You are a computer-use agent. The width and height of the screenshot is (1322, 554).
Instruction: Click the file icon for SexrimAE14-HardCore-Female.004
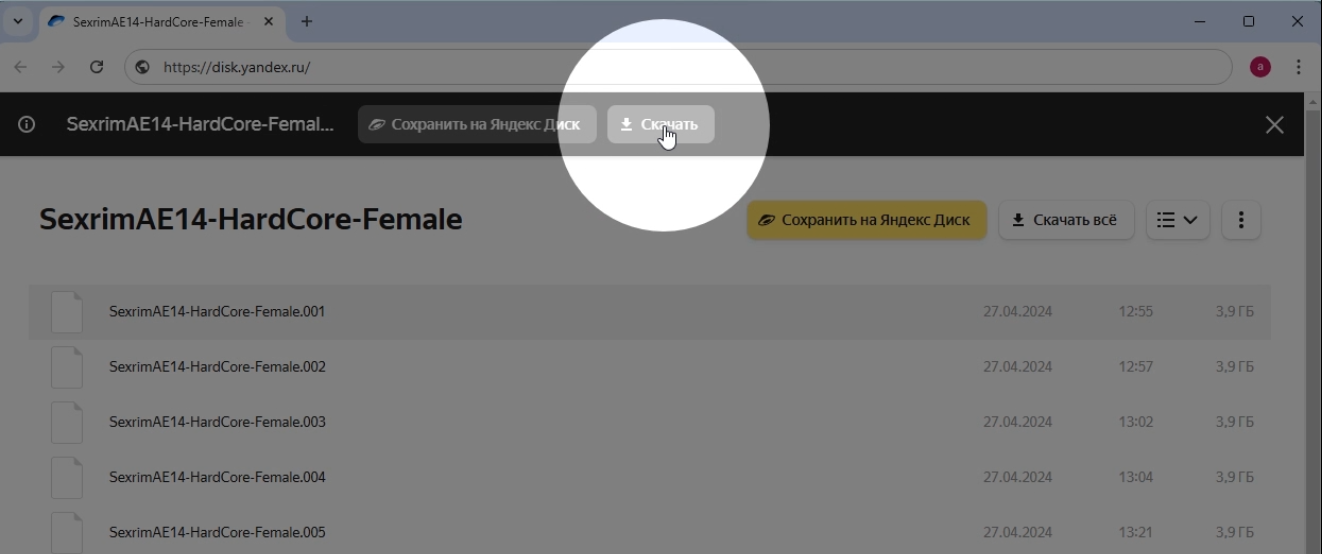pyautogui.click(x=67, y=477)
